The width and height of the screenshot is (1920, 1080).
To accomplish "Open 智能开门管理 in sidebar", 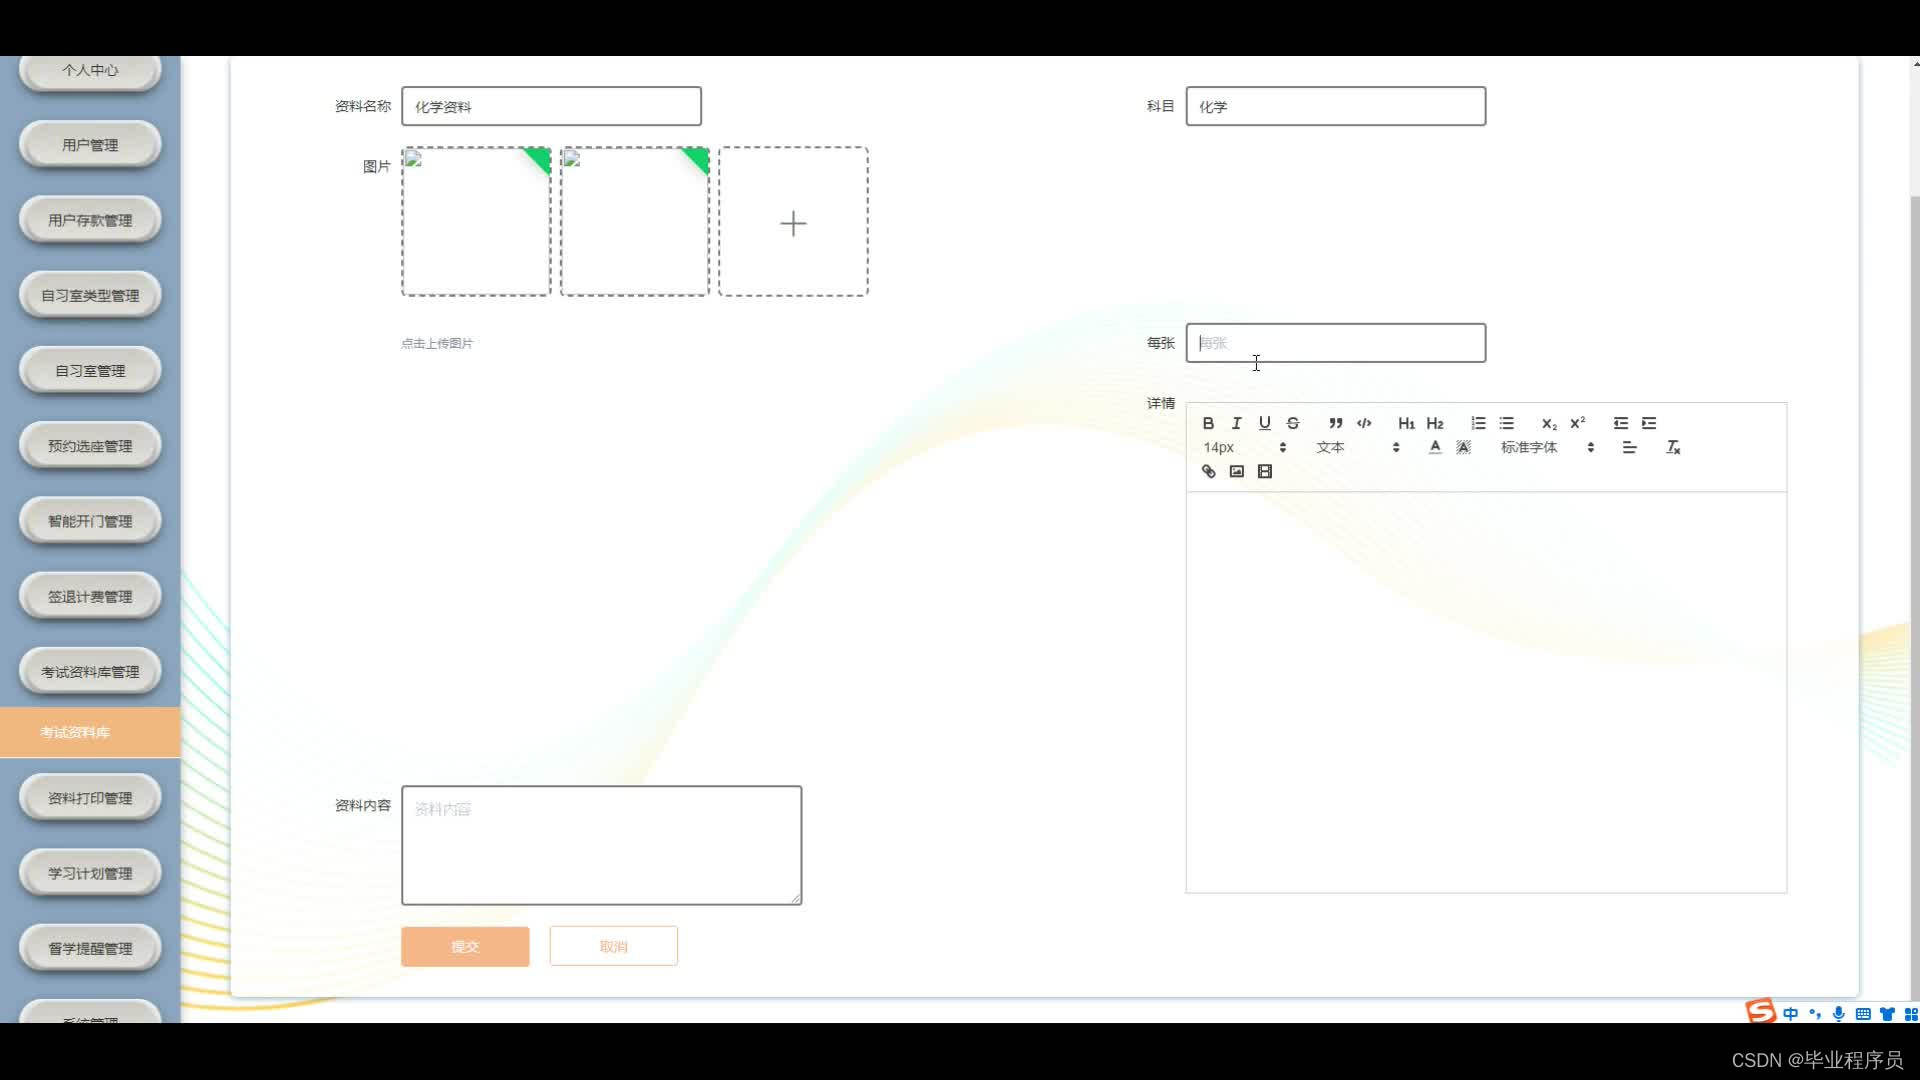I will 90,521.
